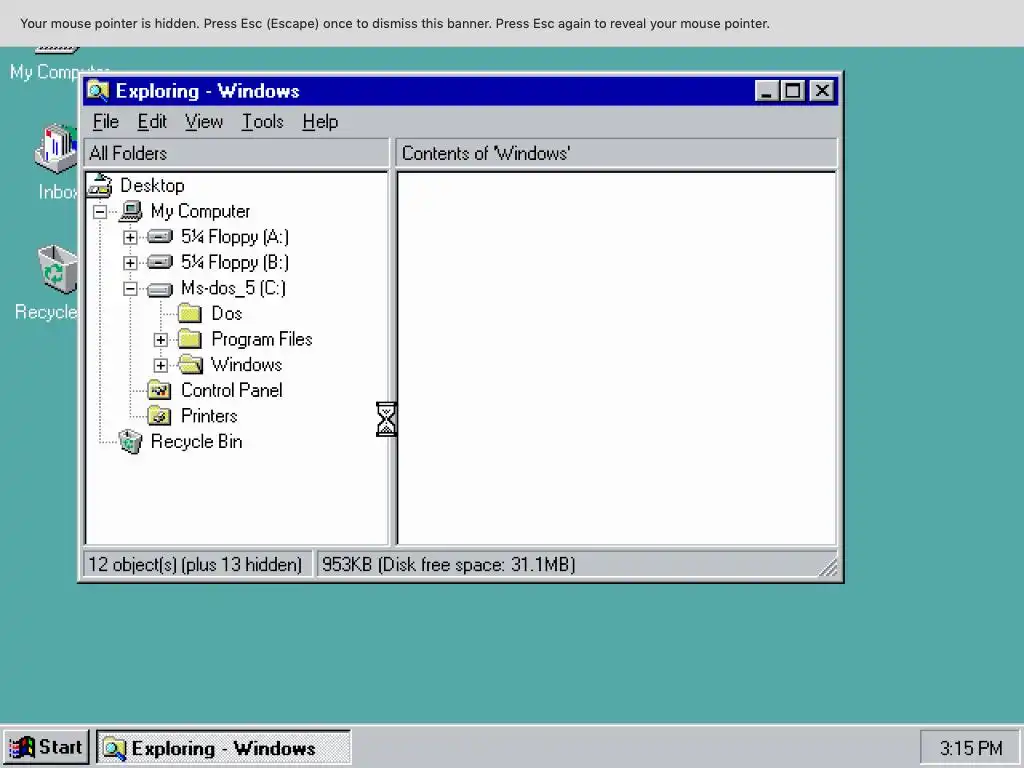Close the Exploring window
Viewport: 1024px width, 768px height.
822,91
